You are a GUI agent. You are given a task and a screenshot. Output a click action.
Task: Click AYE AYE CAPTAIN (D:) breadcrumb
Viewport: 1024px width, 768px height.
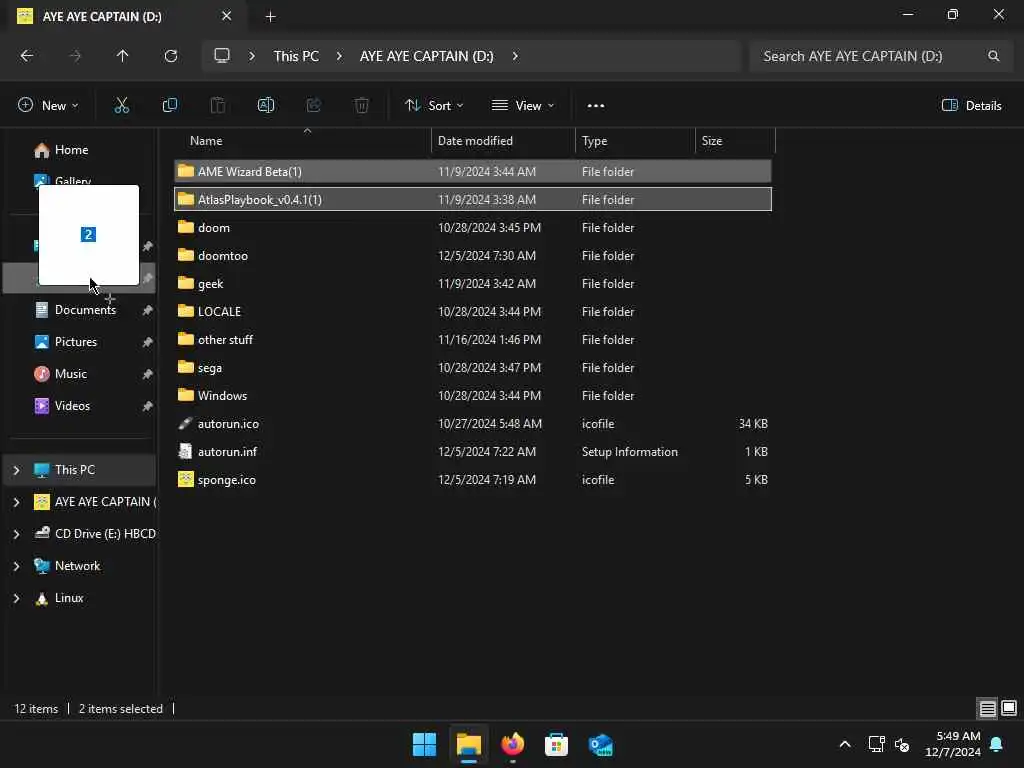point(426,56)
